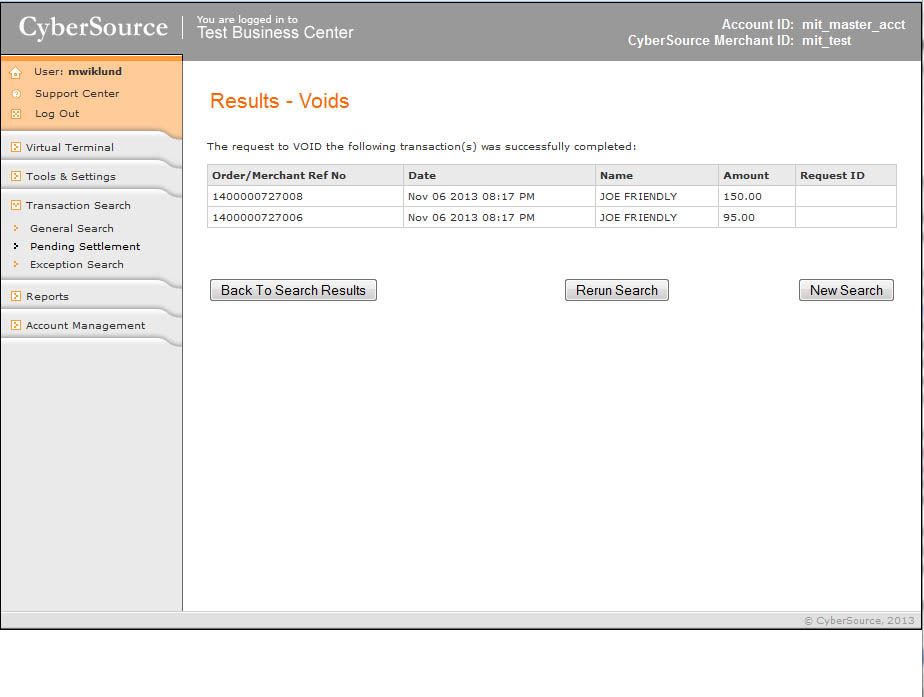Select the Log Out link
Viewport: 924px width, 697px height.
(x=57, y=114)
